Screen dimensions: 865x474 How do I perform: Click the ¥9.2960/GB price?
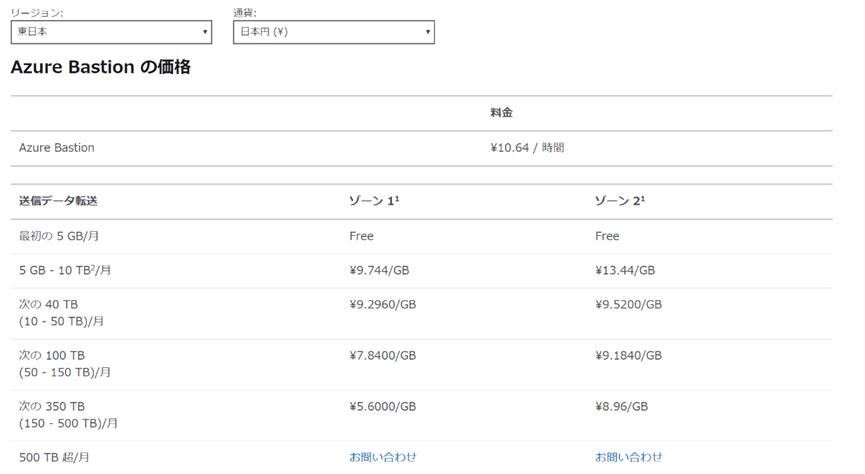pyautogui.click(x=382, y=305)
